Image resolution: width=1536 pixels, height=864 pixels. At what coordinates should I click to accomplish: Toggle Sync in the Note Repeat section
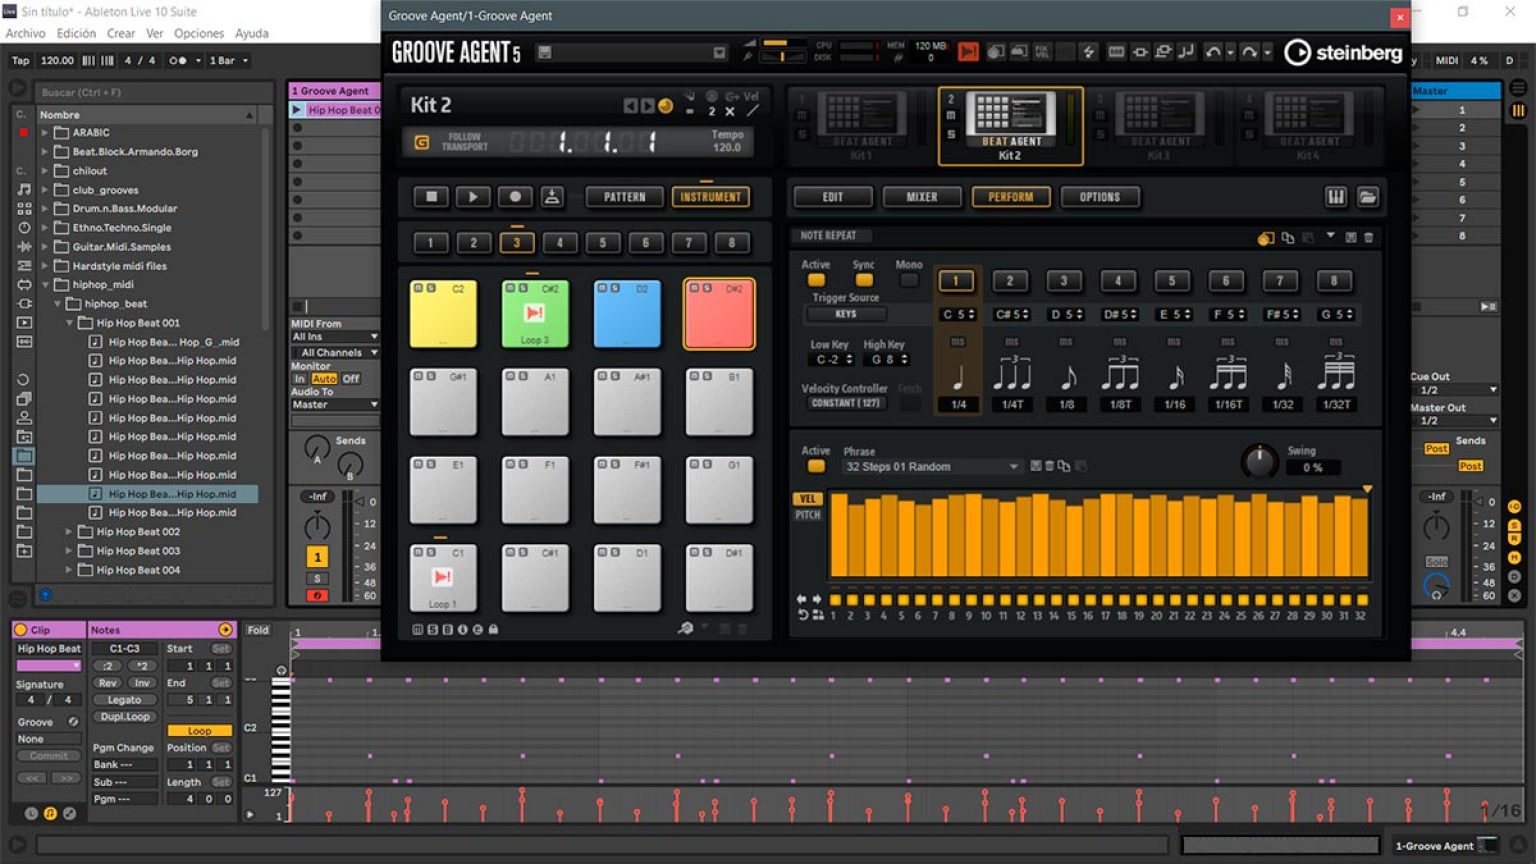point(862,280)
